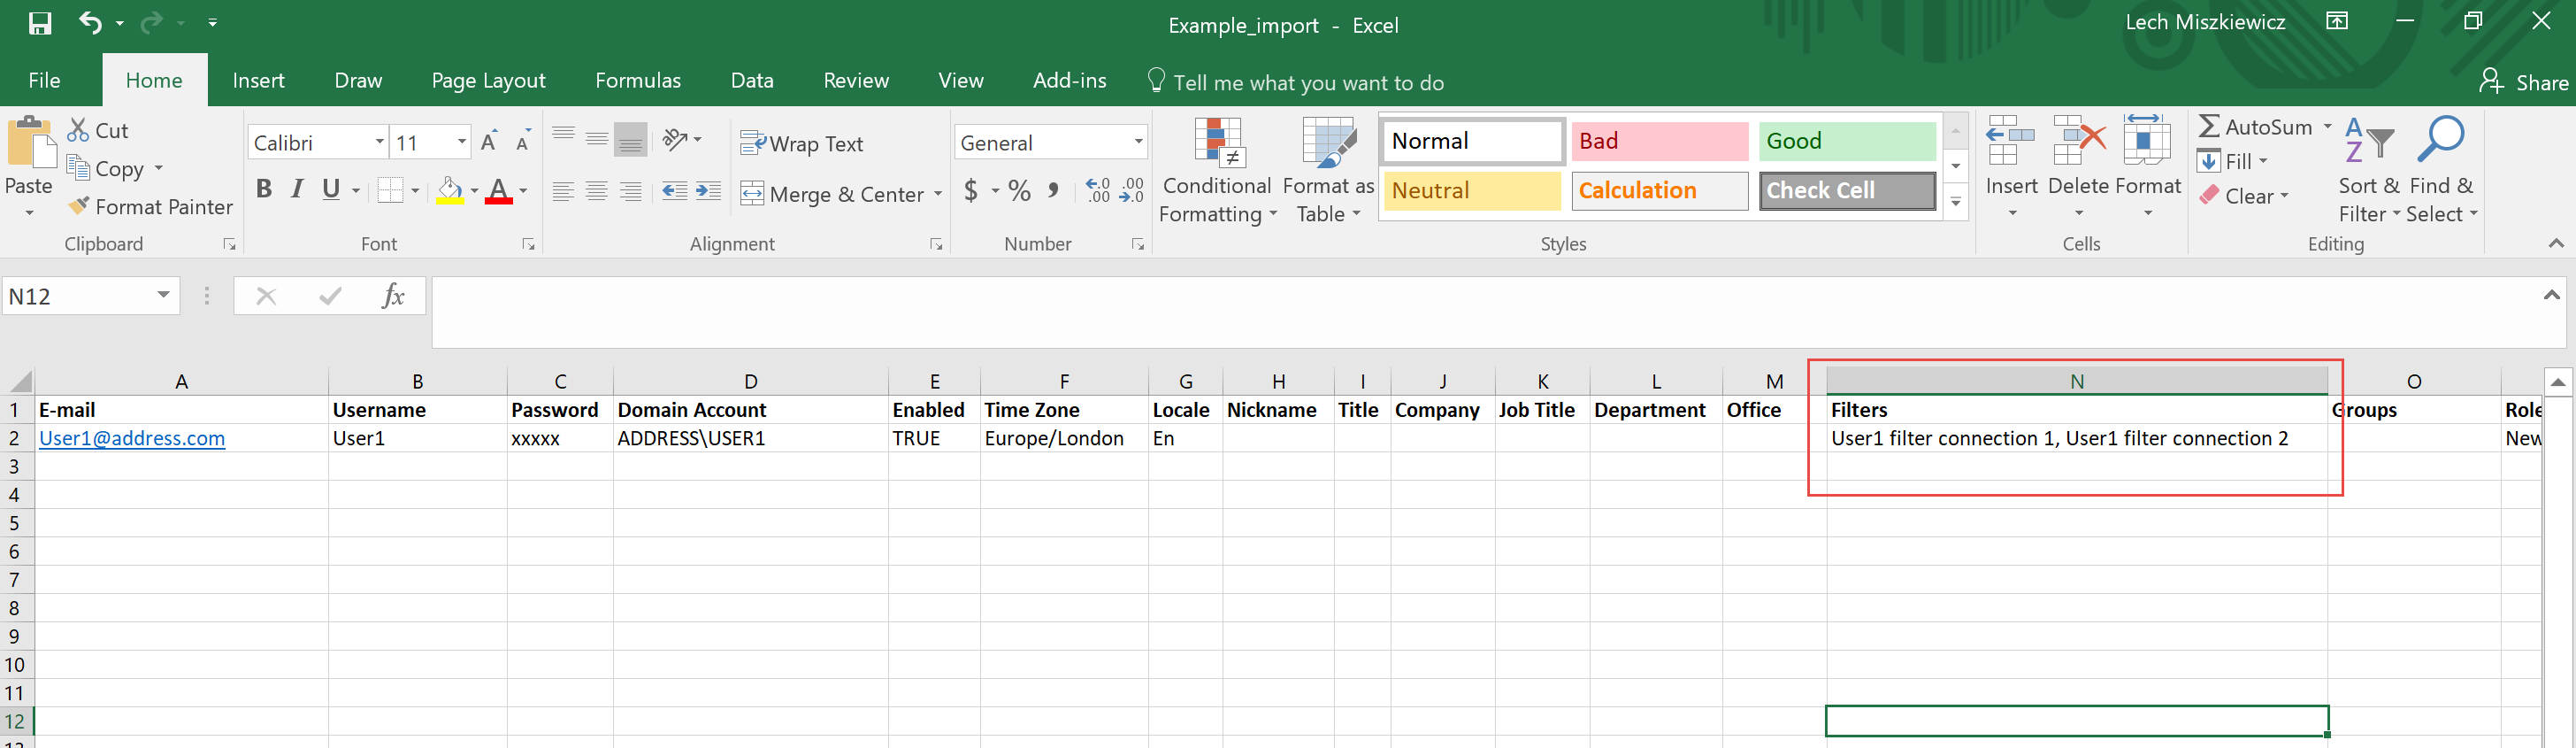Image resolution: width=2576 pixels, height=748 pixels.
Task: Click Find & Select magnifier icon
Action: click(2440, 141)
